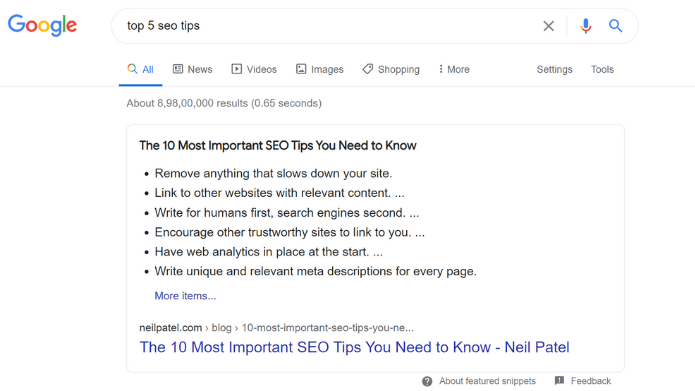This screenshot has height=391, width=695.
Task: Open the Images results tab
Action: (x=320, y=69)
